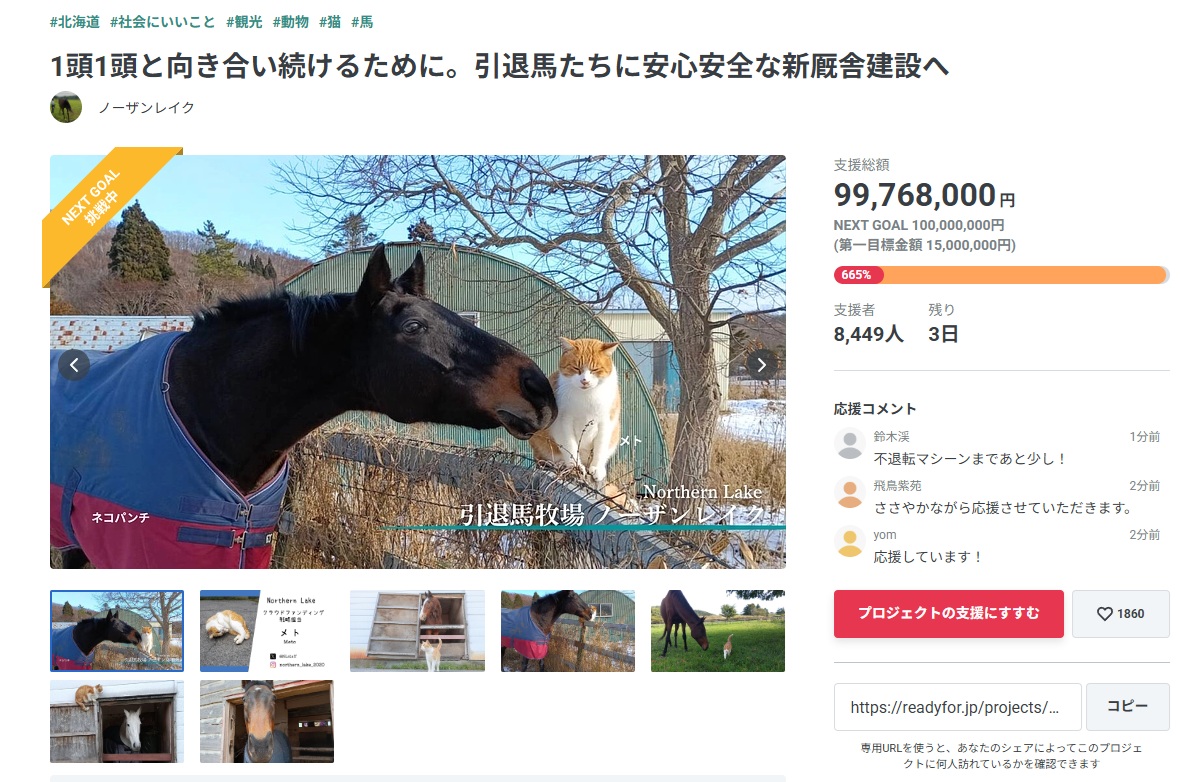Open the #猫 tag

point(330,22)
